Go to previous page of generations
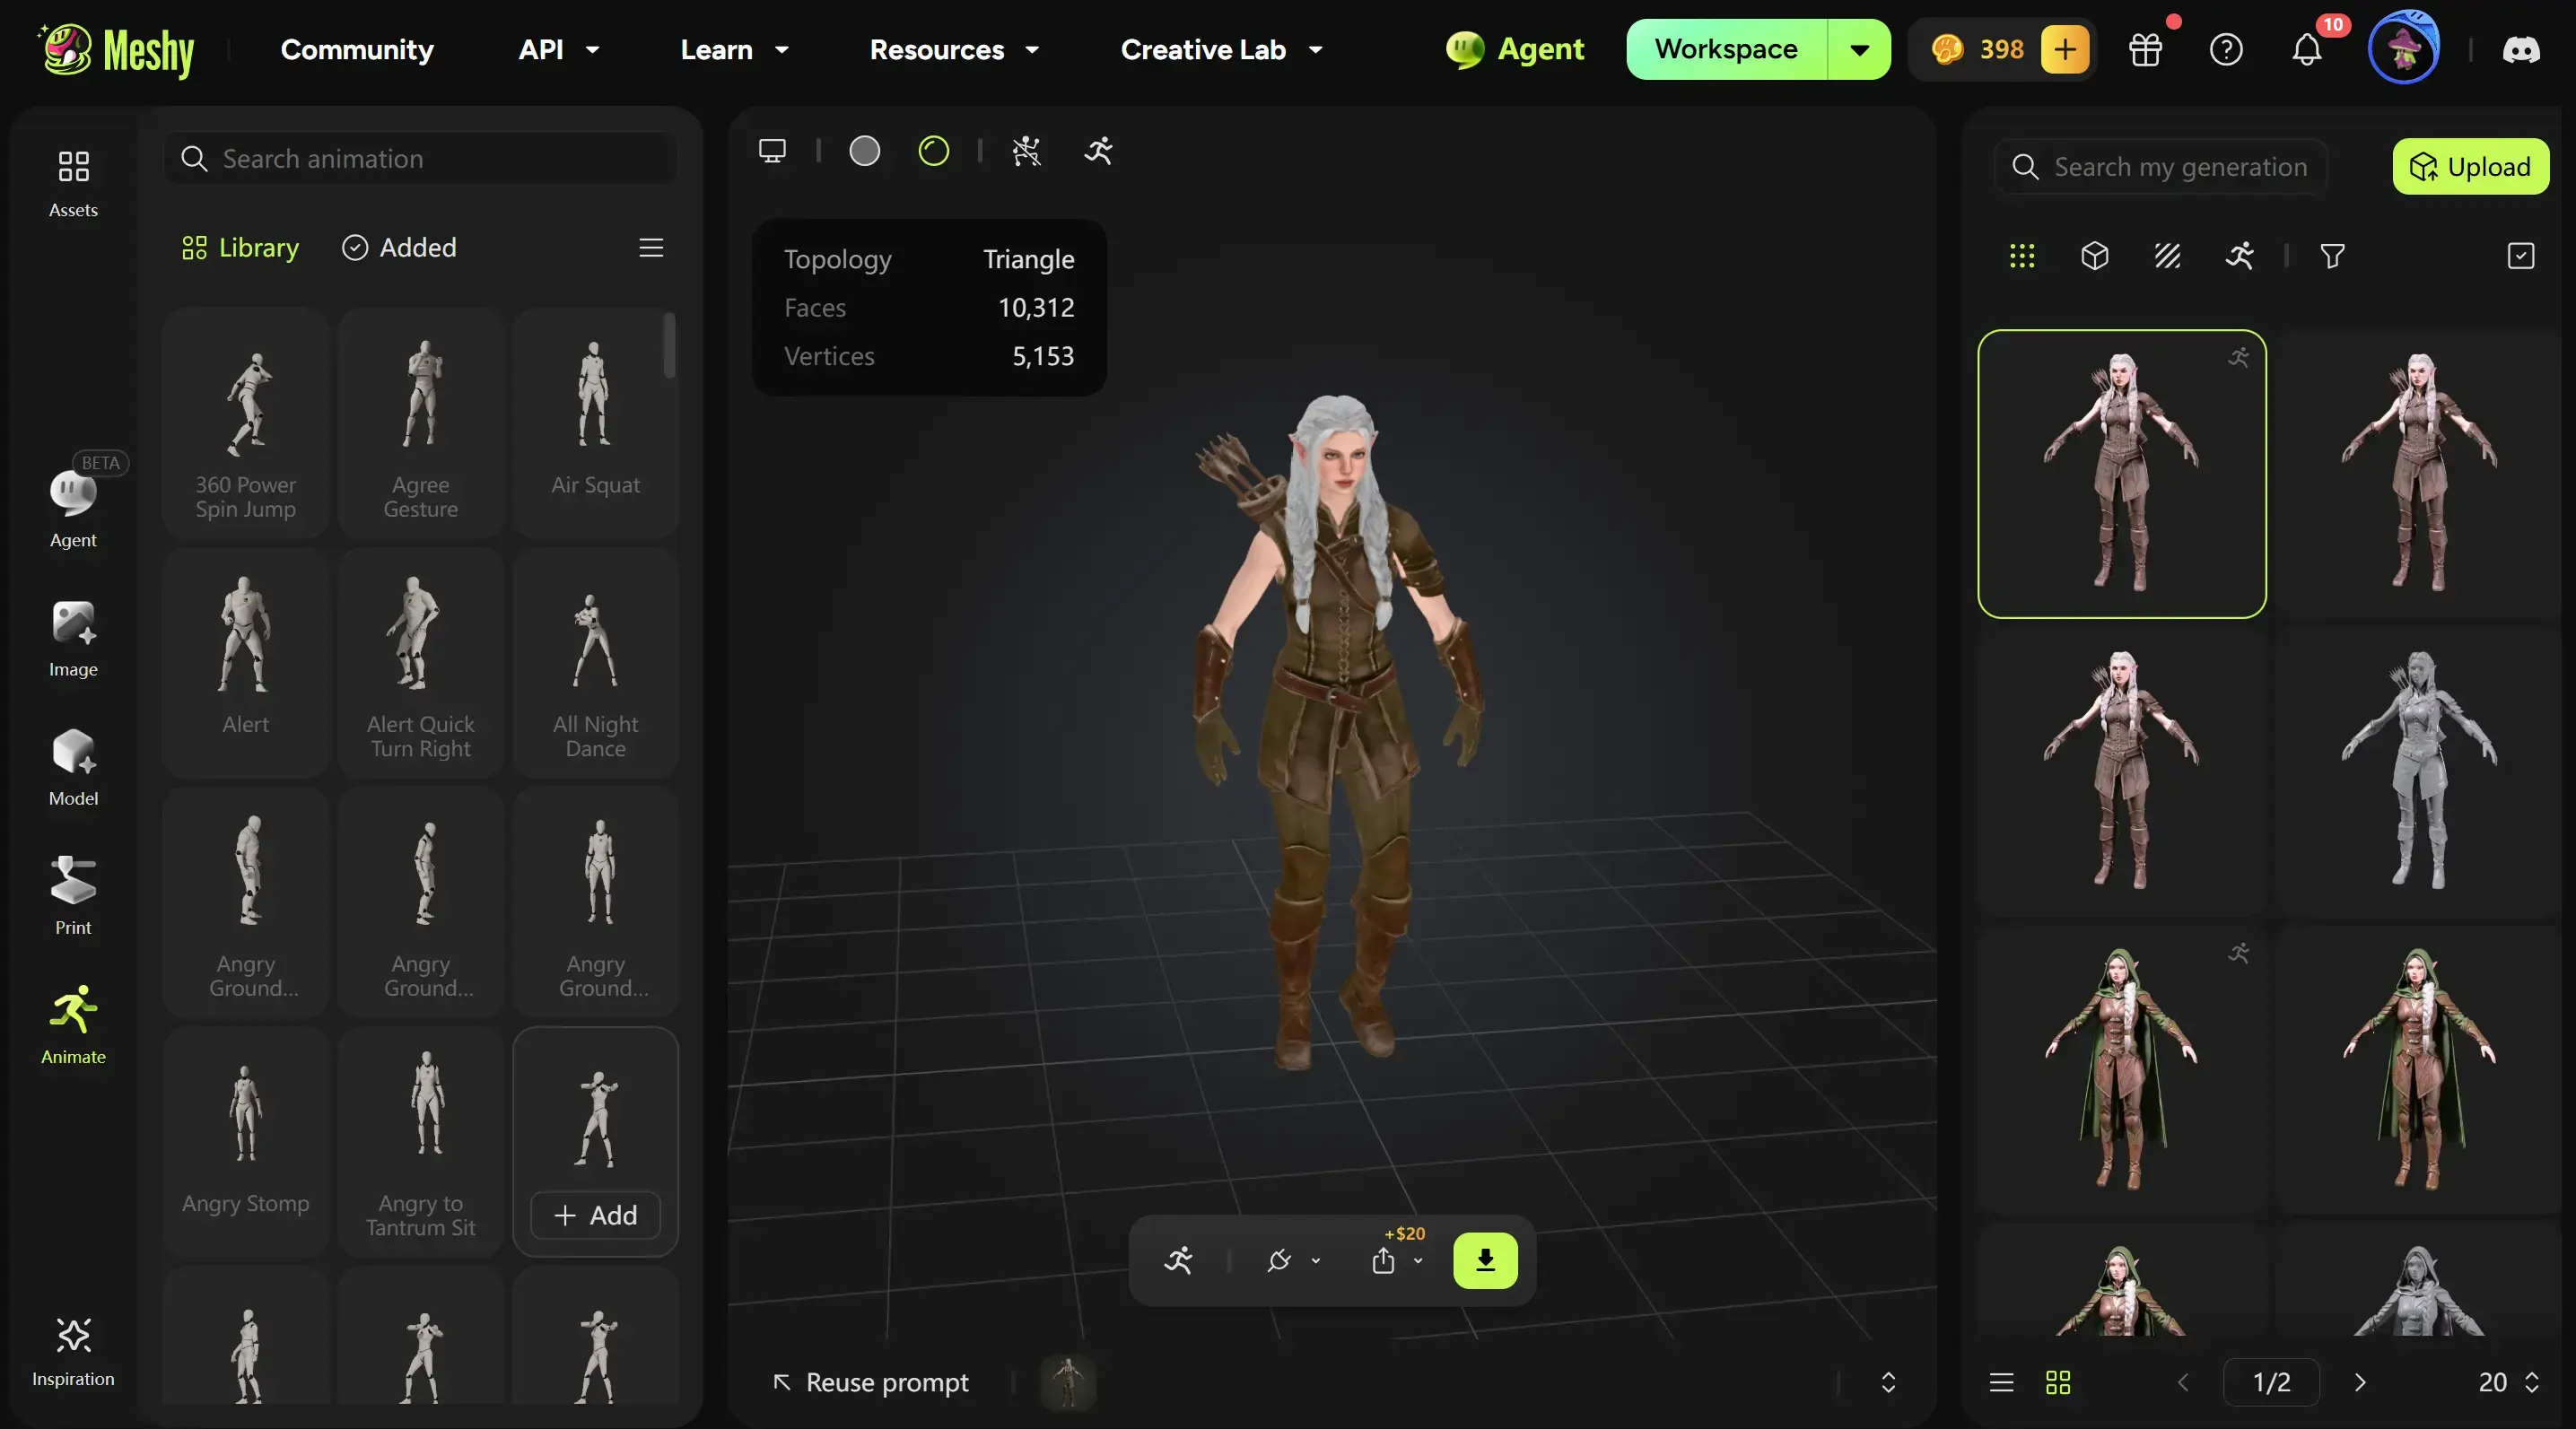This screenshot has height=1429, width=2576. pos(2183,1382)
